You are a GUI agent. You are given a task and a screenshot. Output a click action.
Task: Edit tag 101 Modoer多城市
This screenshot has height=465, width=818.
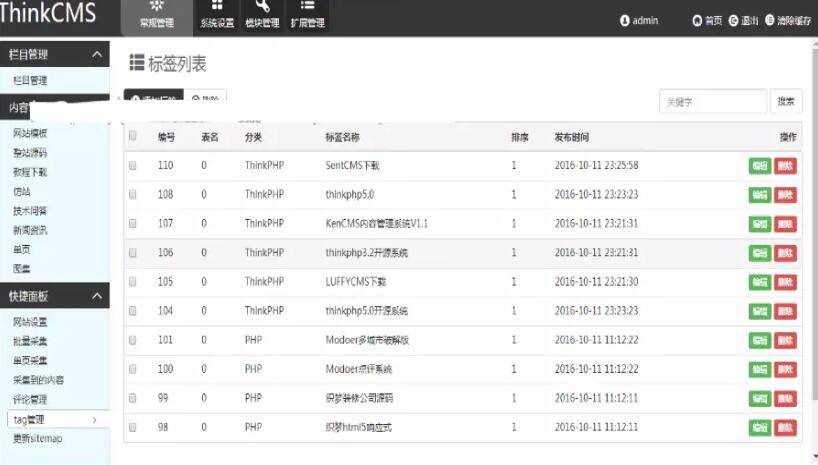[760, 341]
